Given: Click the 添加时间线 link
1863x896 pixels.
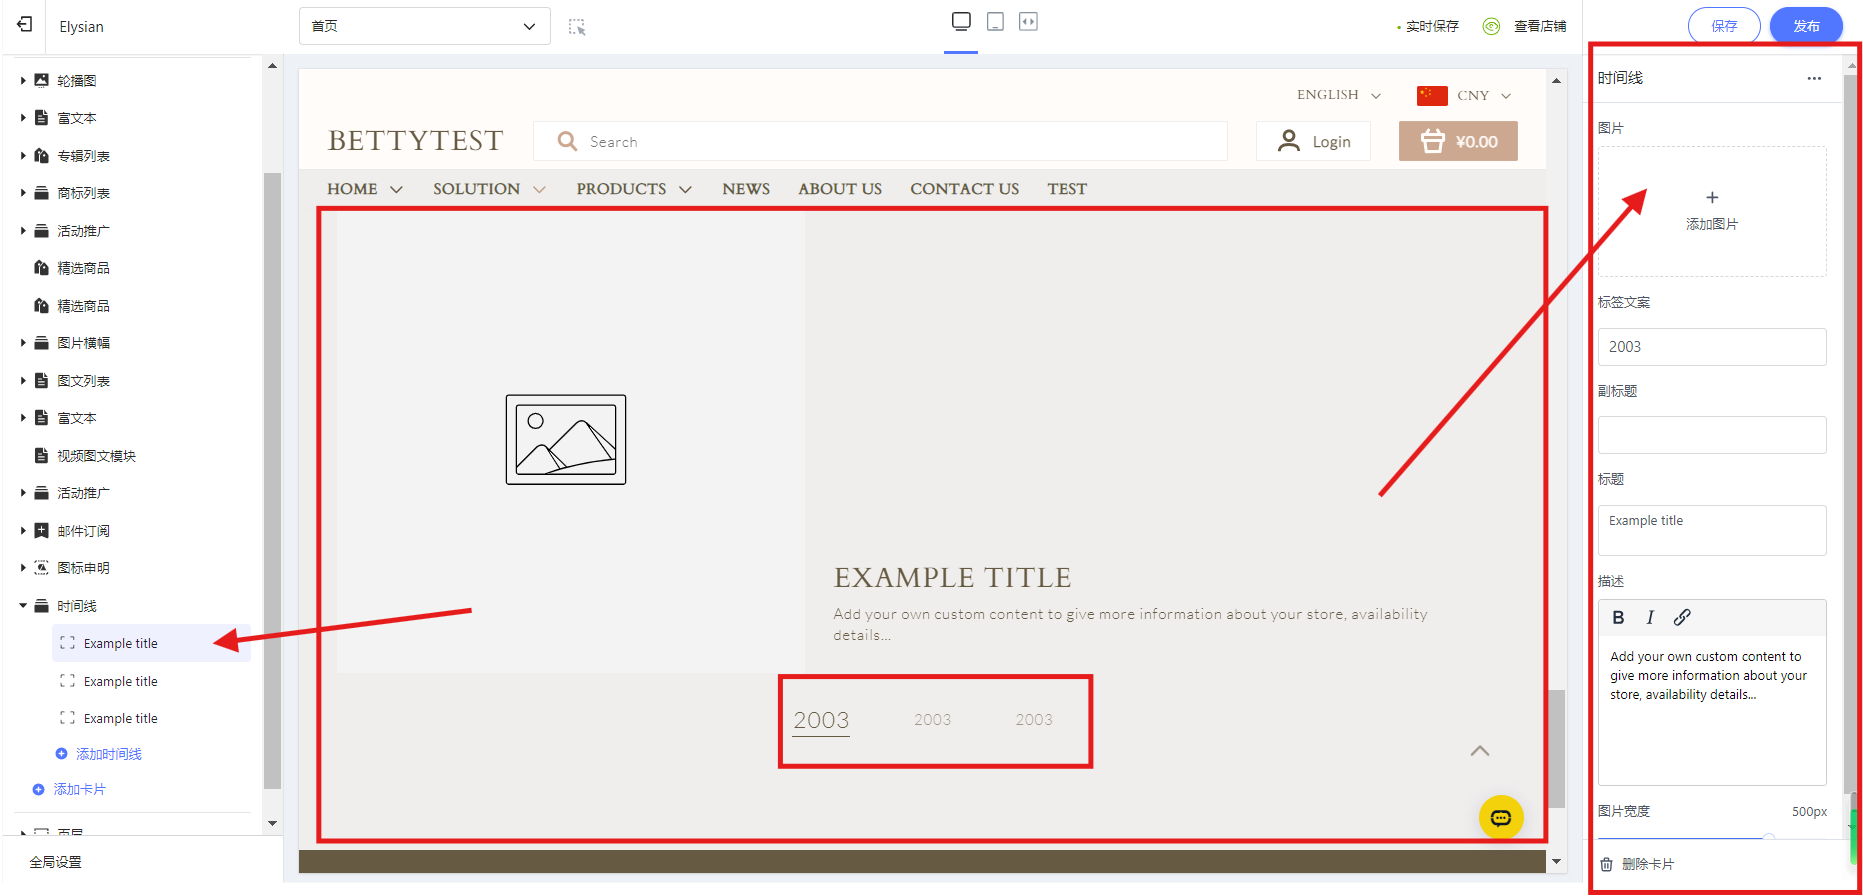Looking at the screenshot, I should 108,754.
